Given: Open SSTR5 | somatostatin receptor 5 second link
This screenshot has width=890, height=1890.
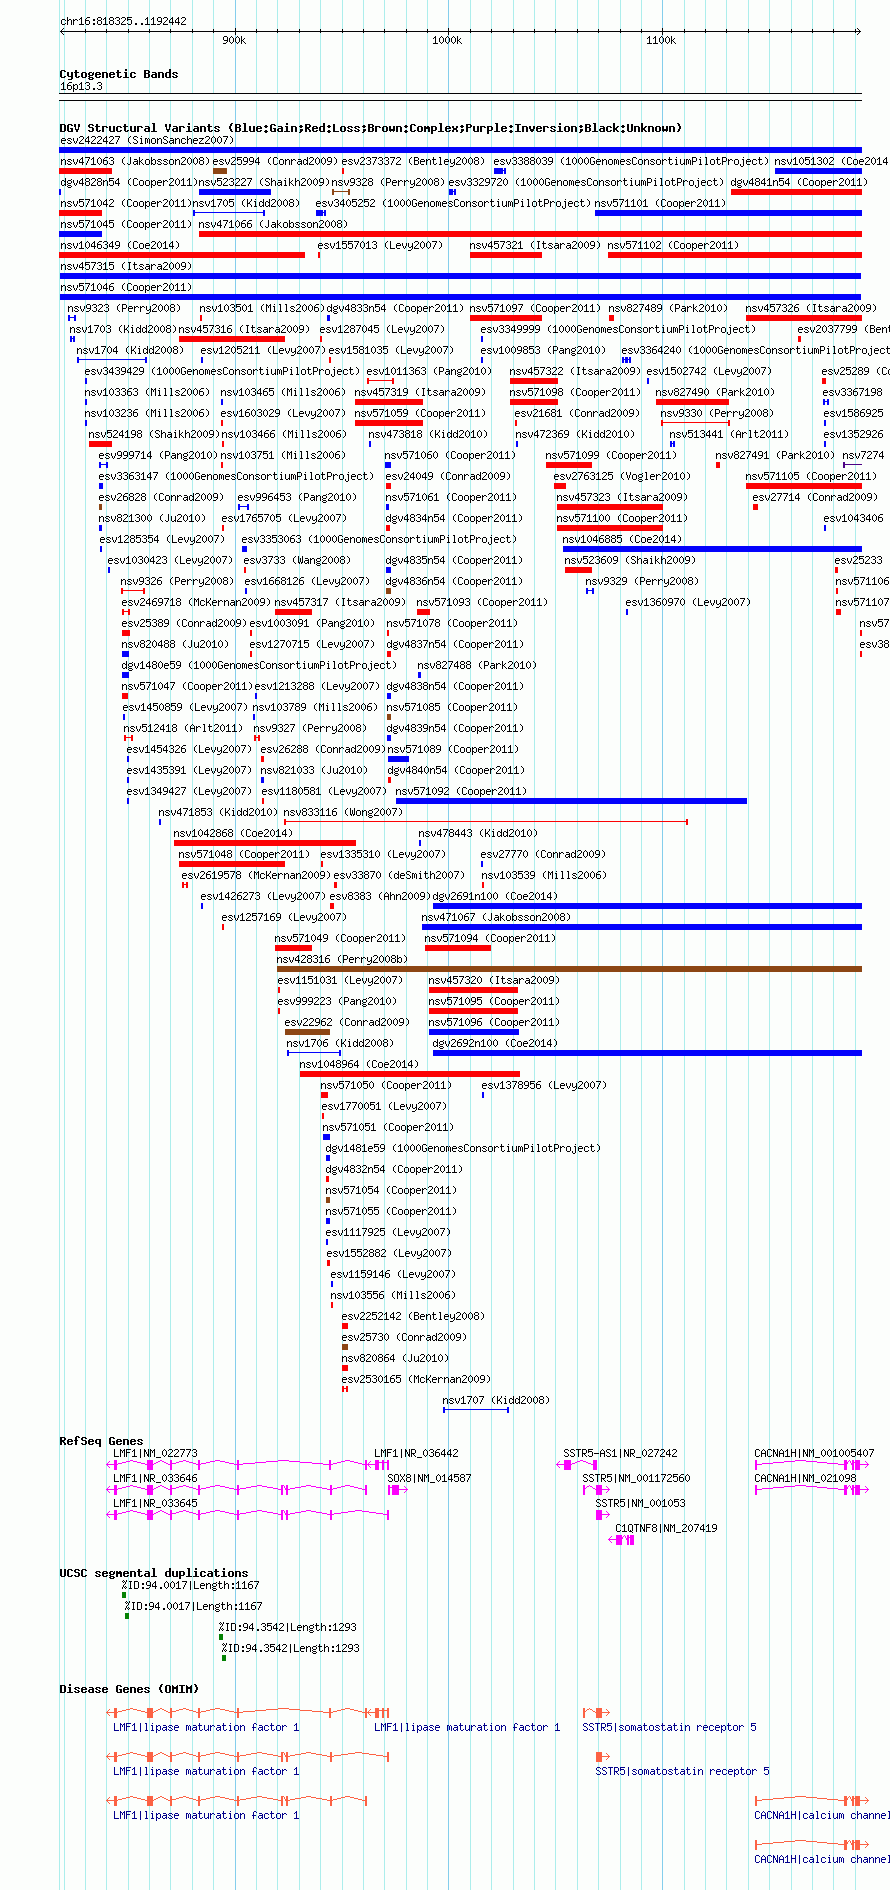Looking at the screenshot, I should tap(682, 1771).
